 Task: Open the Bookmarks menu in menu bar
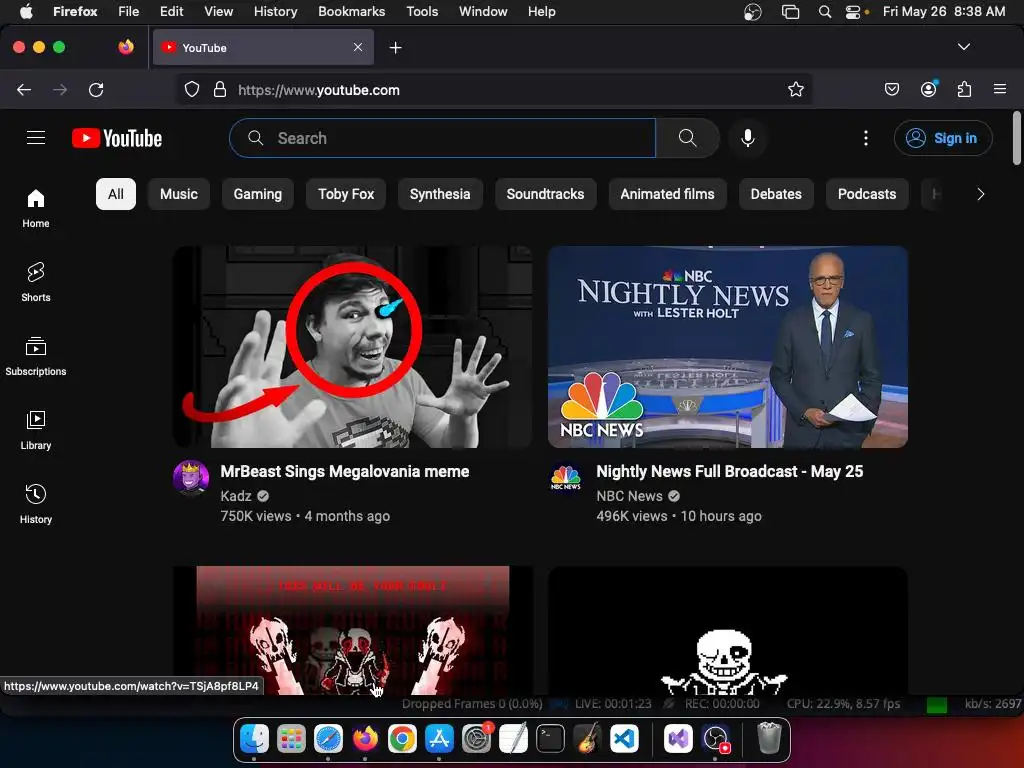click(x=351, y=11)
